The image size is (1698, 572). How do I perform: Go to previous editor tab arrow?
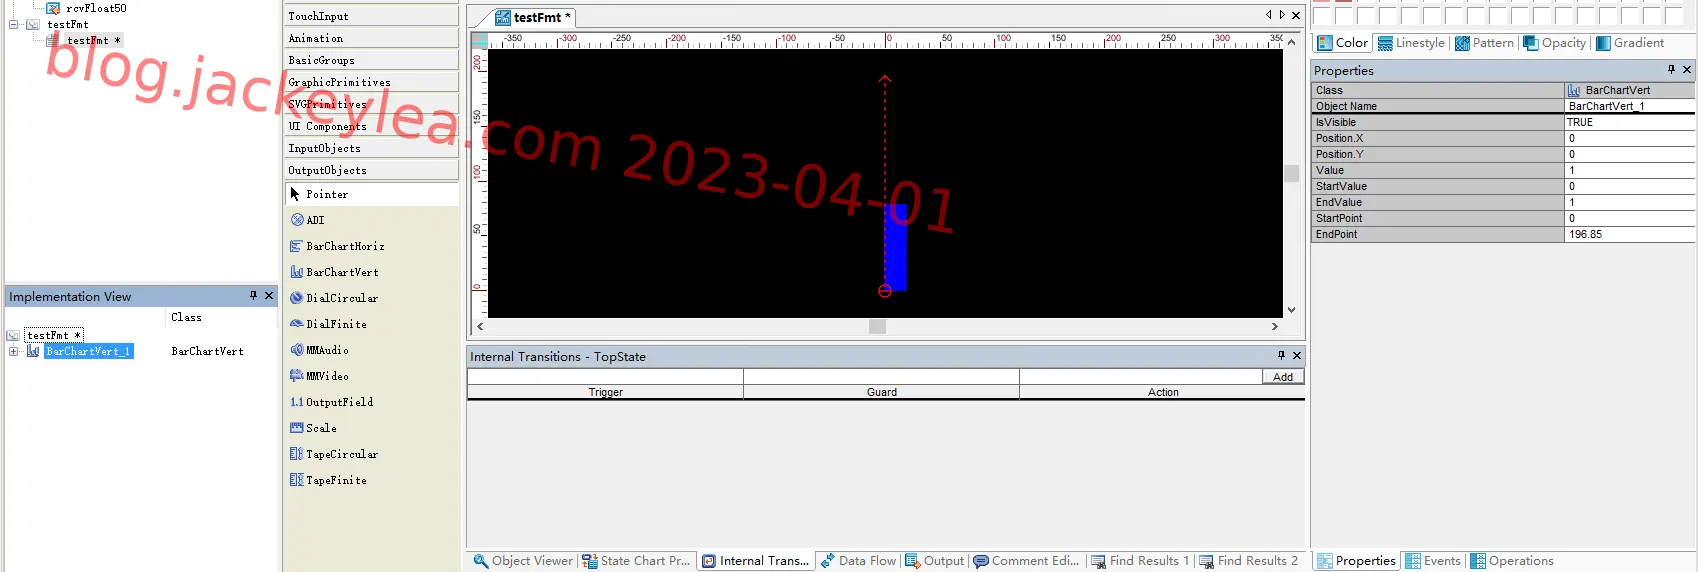point(1269,15)
